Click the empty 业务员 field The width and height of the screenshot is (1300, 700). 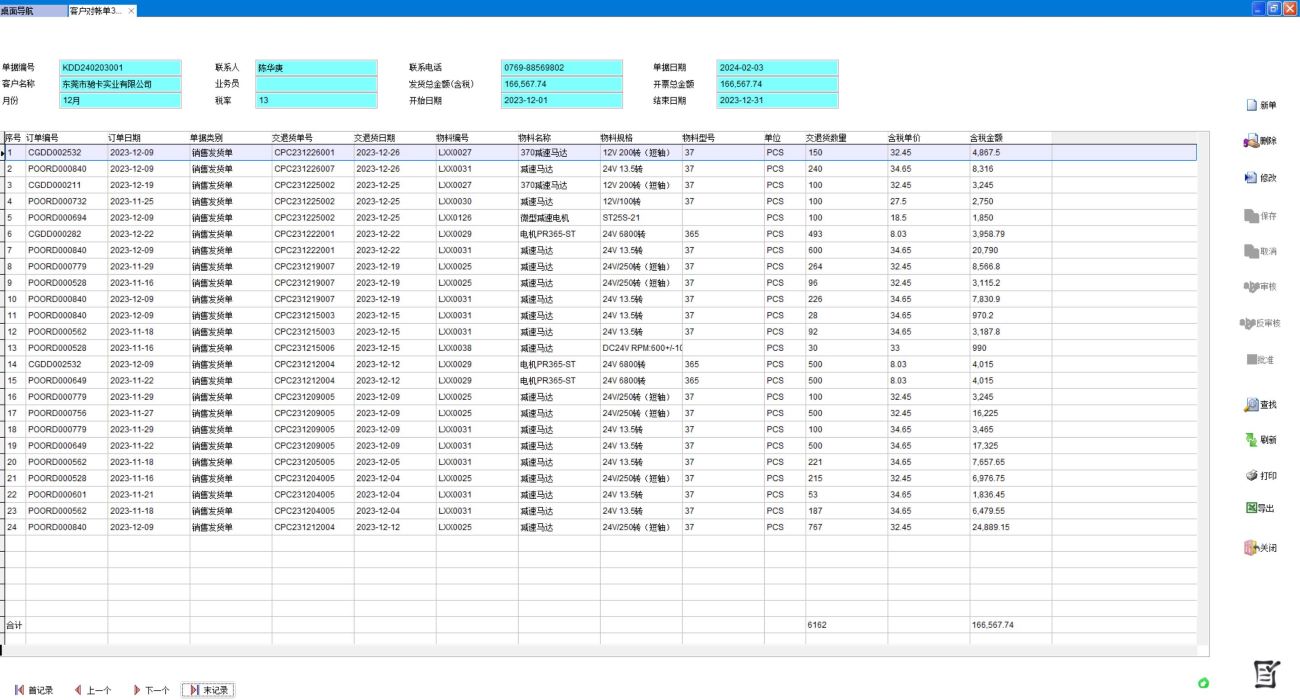(316, 84)
